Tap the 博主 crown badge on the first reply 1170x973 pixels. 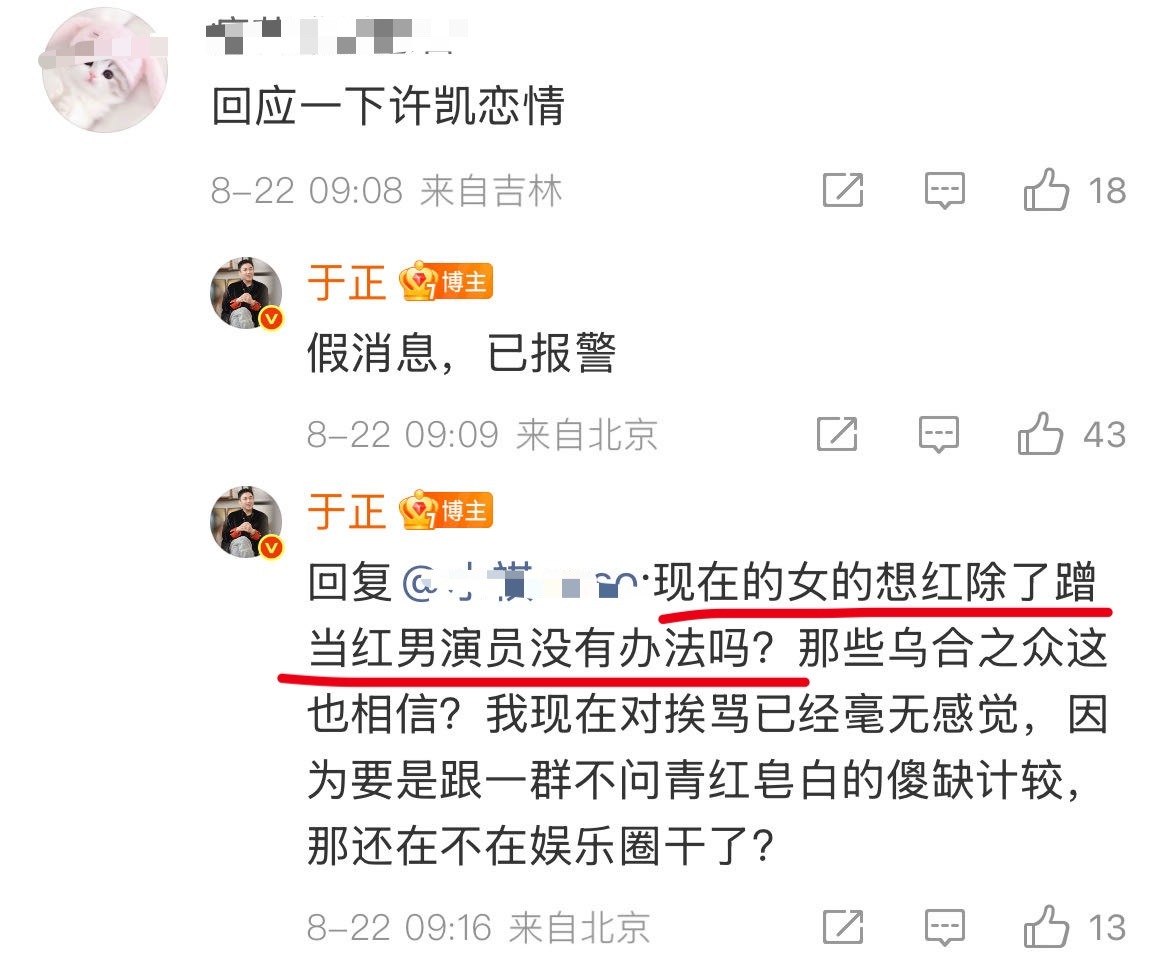[x=445, y=281]
